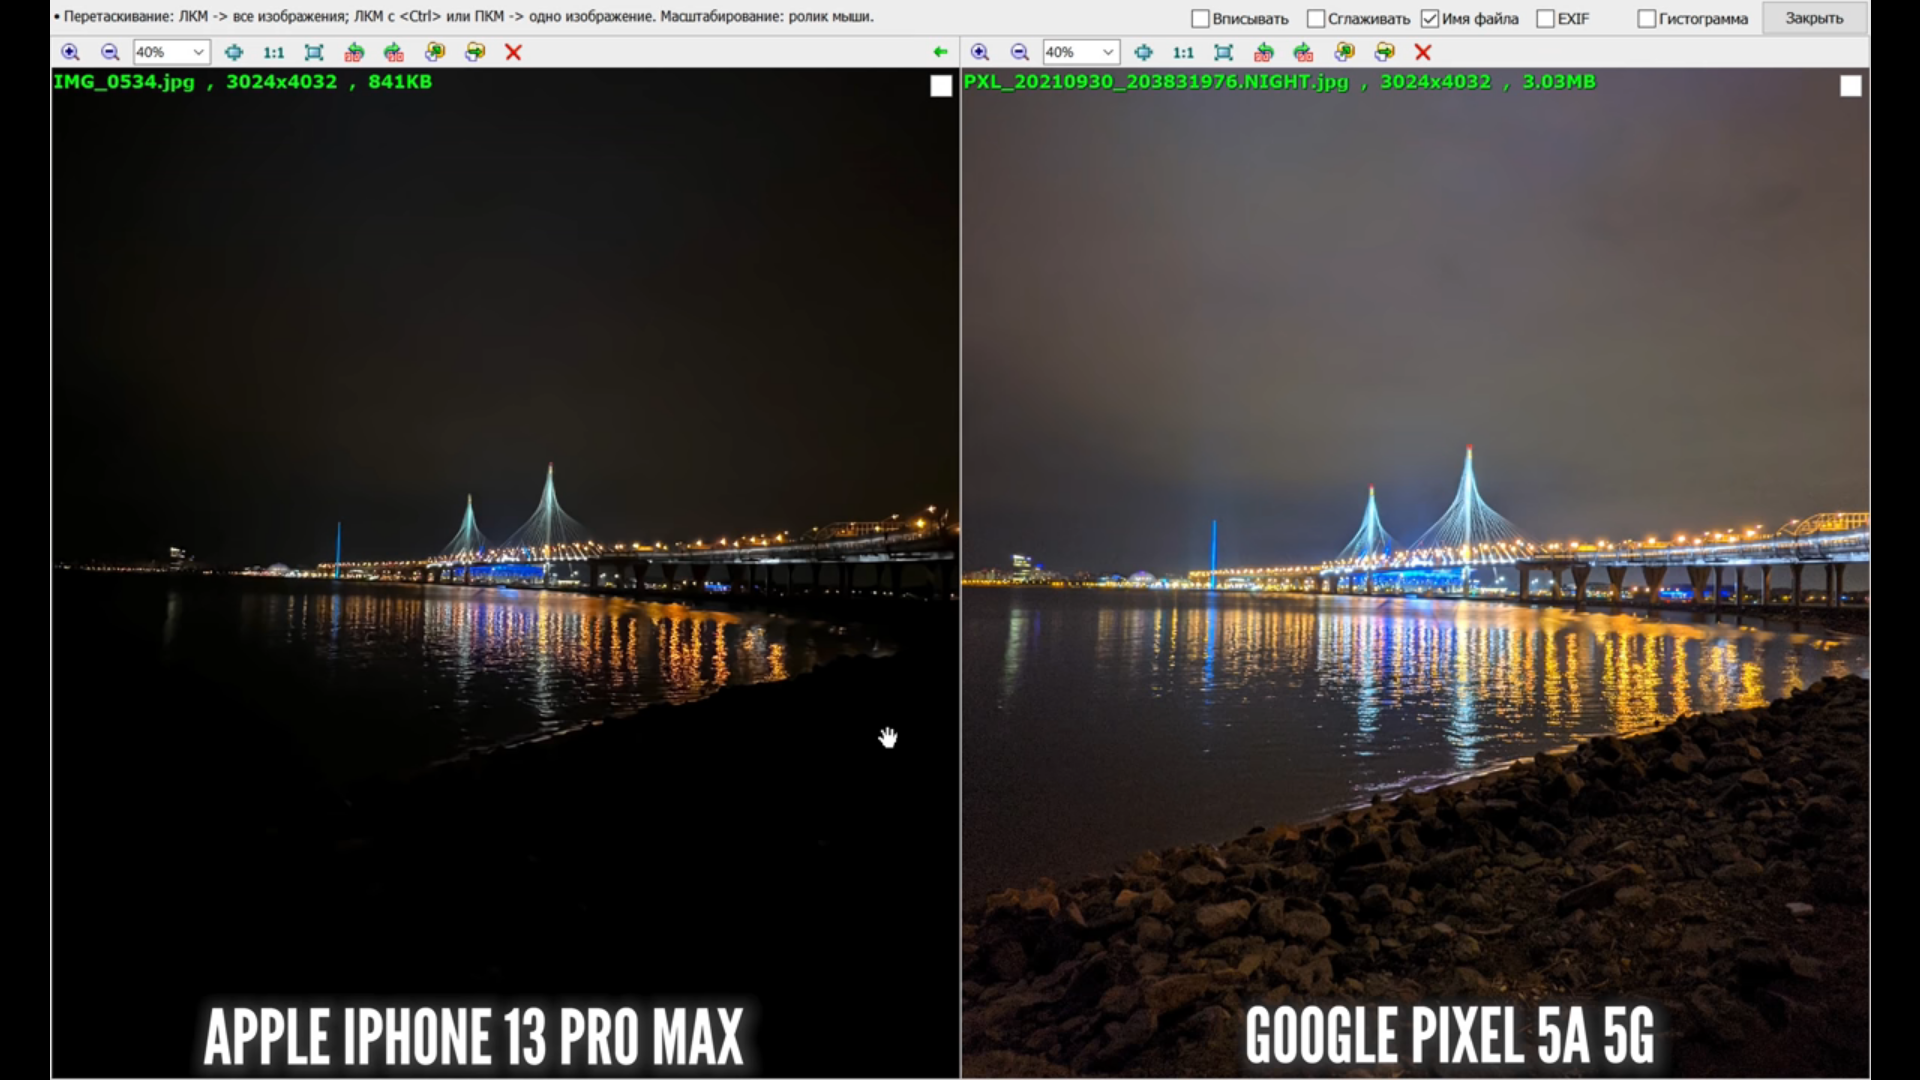Enable the EXIF info checkbox
The height and width of the screenshot is (1080, 1920).
(1546, 19)
